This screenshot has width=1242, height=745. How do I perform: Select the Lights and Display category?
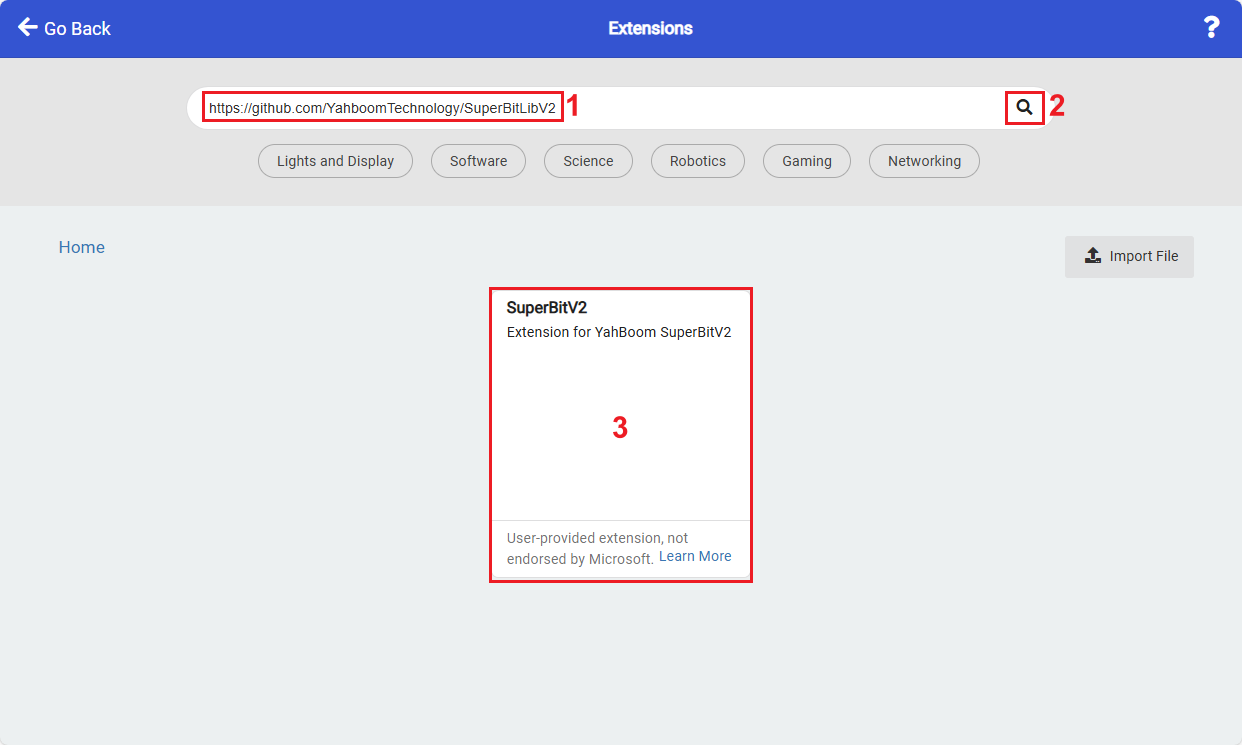click(335, 161)
